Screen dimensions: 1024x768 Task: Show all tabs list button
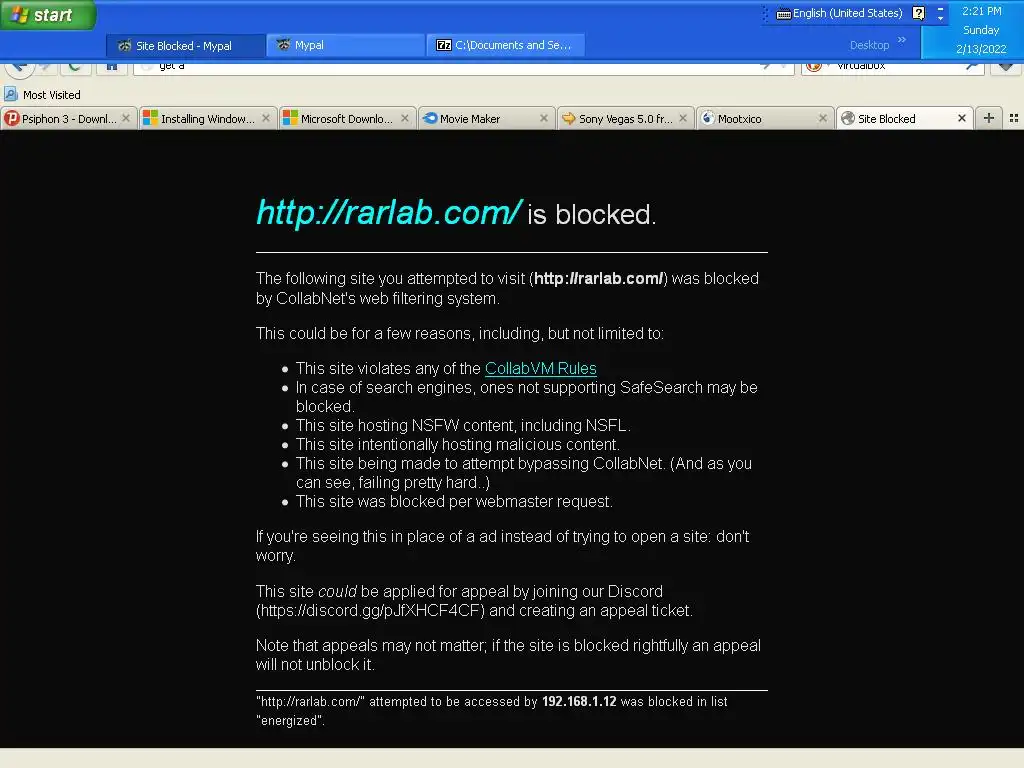[x=1014, y=118]
